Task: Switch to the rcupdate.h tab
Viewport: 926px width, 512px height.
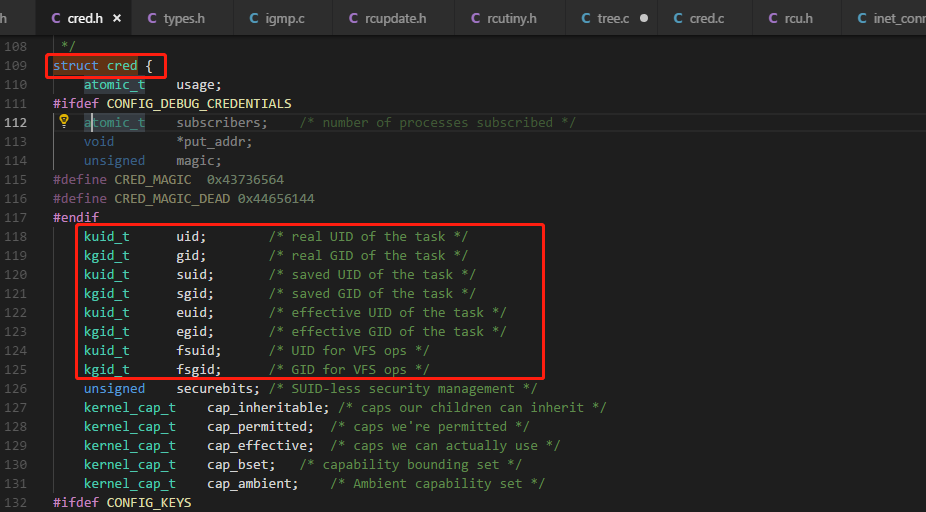Action: click(x=396, y=18)
